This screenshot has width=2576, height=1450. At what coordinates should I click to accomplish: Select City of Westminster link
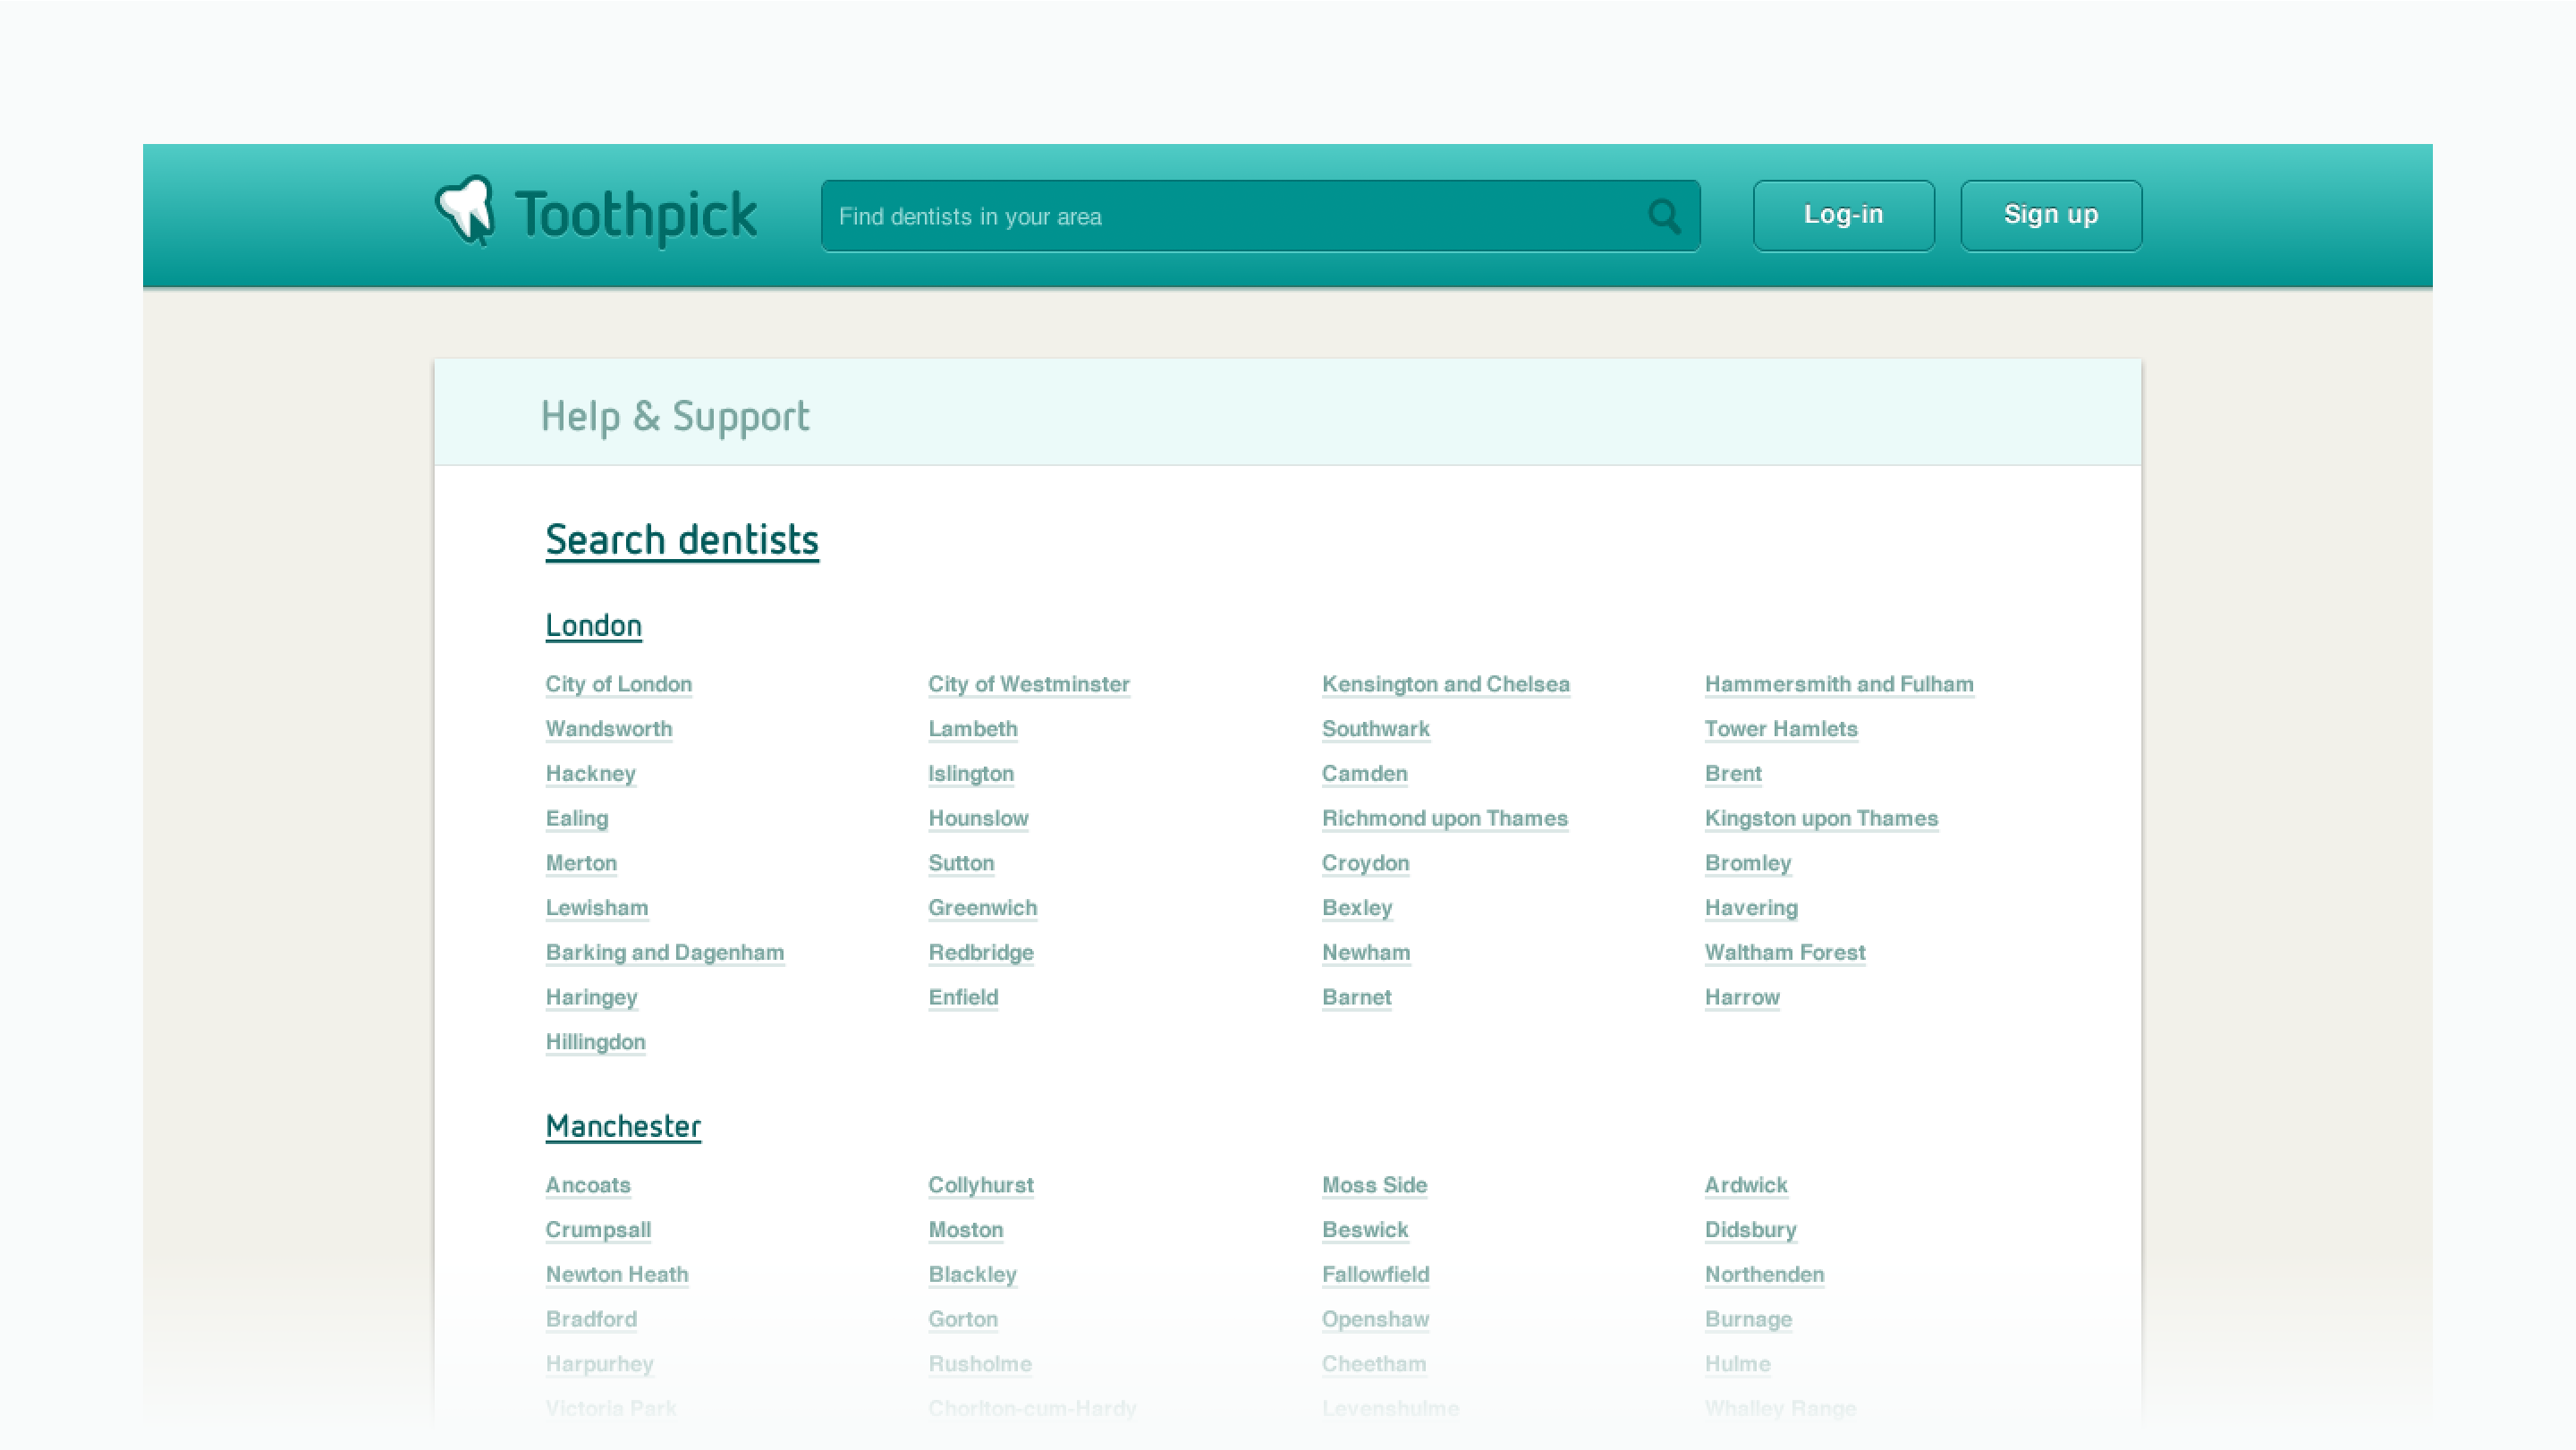pos(1028,684)
